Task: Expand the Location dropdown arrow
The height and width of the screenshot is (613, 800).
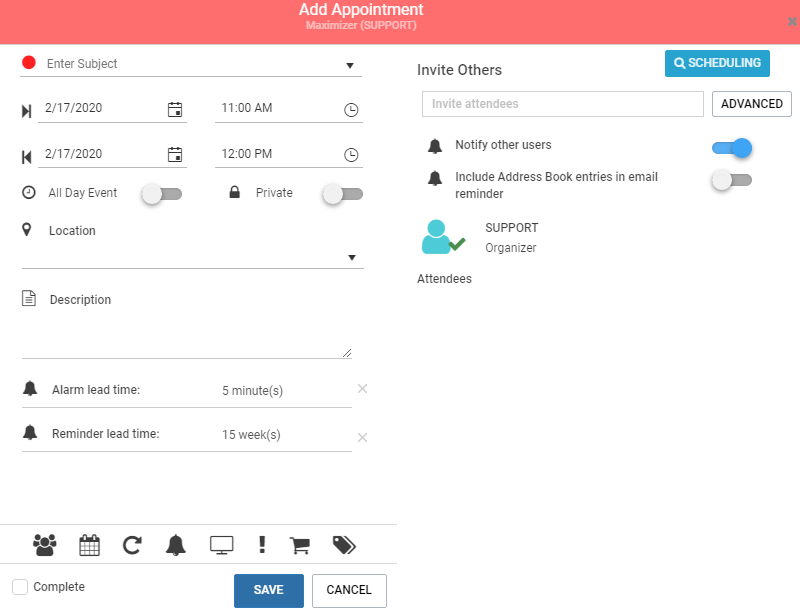Action: [352, 258]
